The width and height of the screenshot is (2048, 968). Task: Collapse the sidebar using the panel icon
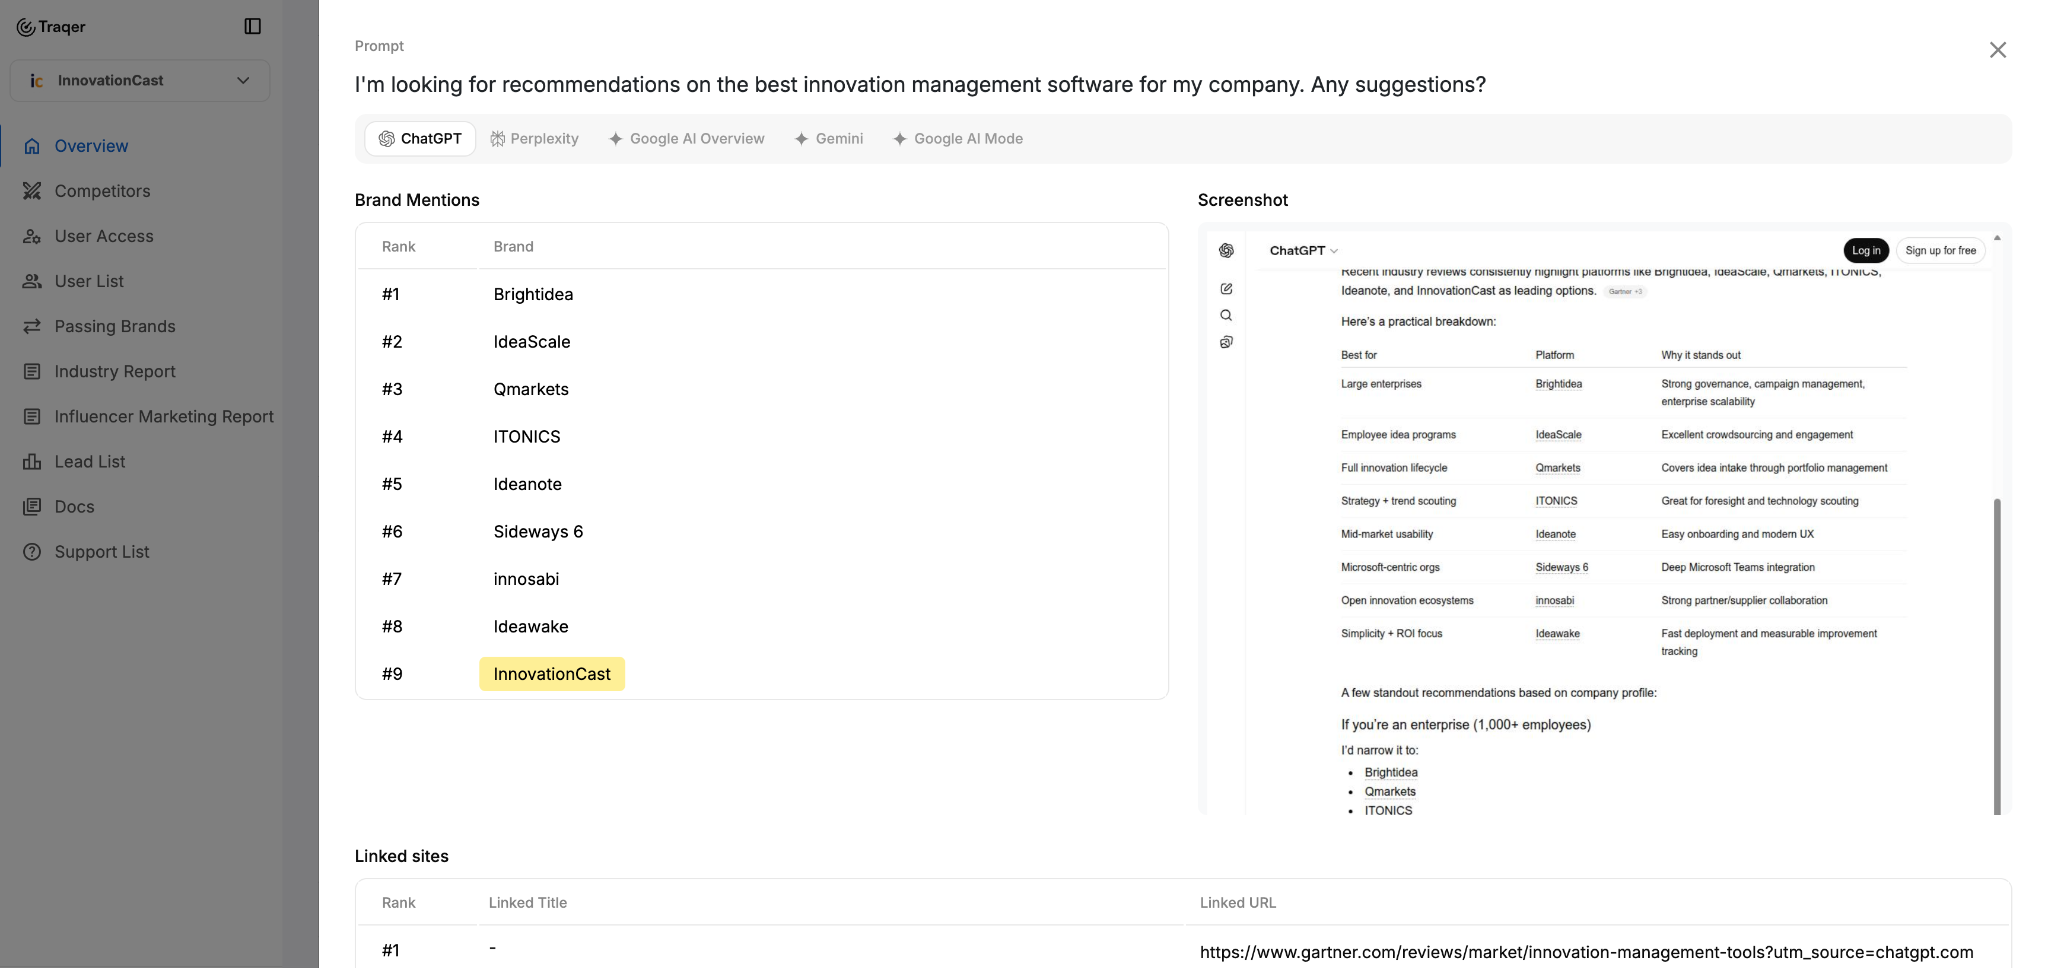253,26
